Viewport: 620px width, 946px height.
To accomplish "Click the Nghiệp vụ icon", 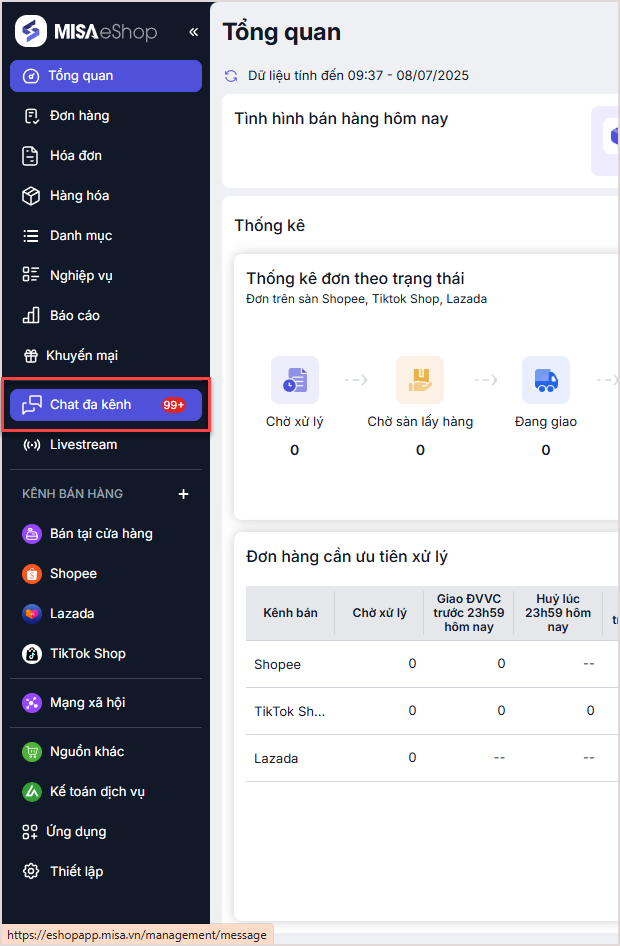I will click(x=31, y=275).
